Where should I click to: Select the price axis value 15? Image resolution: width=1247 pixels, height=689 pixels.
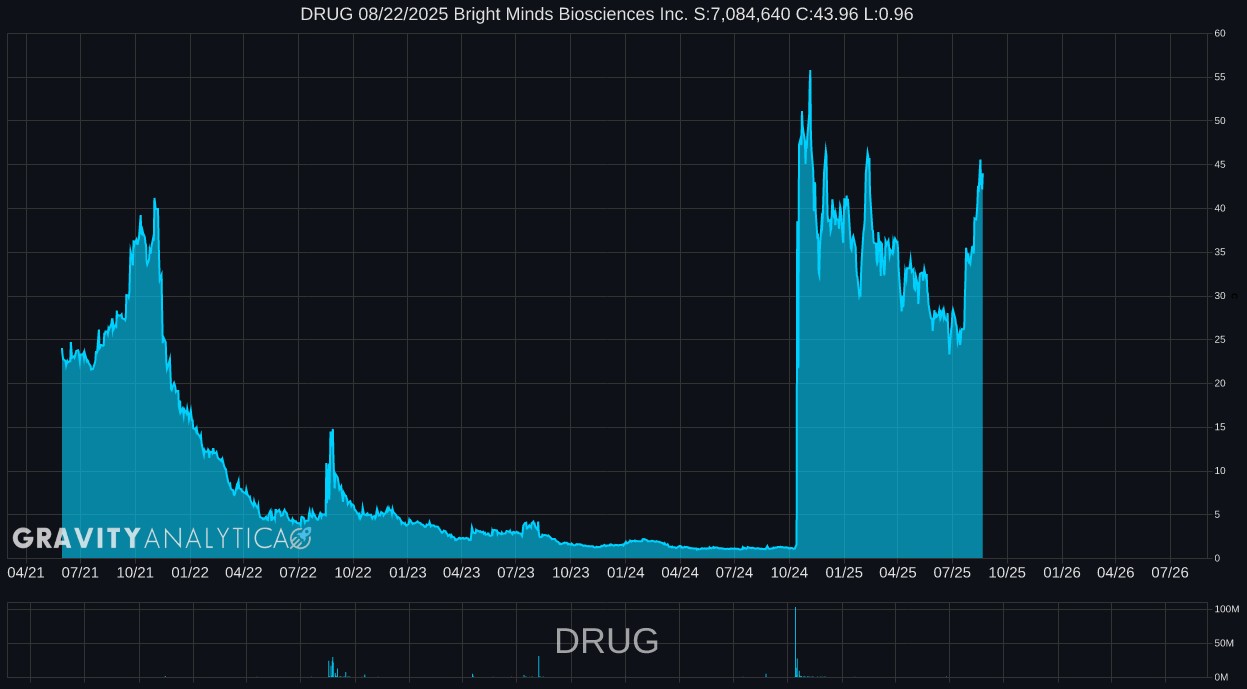click(1220, 428)
